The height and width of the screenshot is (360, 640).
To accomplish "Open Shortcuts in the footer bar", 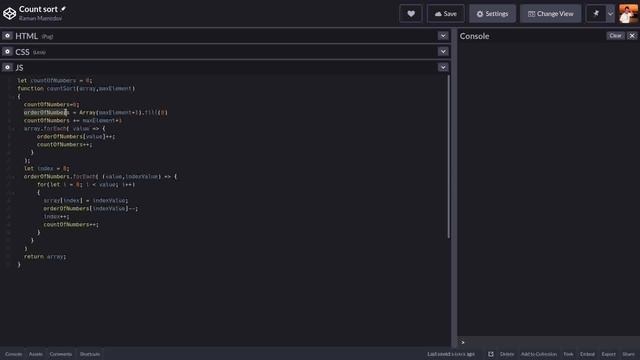I will click(90, 354).
